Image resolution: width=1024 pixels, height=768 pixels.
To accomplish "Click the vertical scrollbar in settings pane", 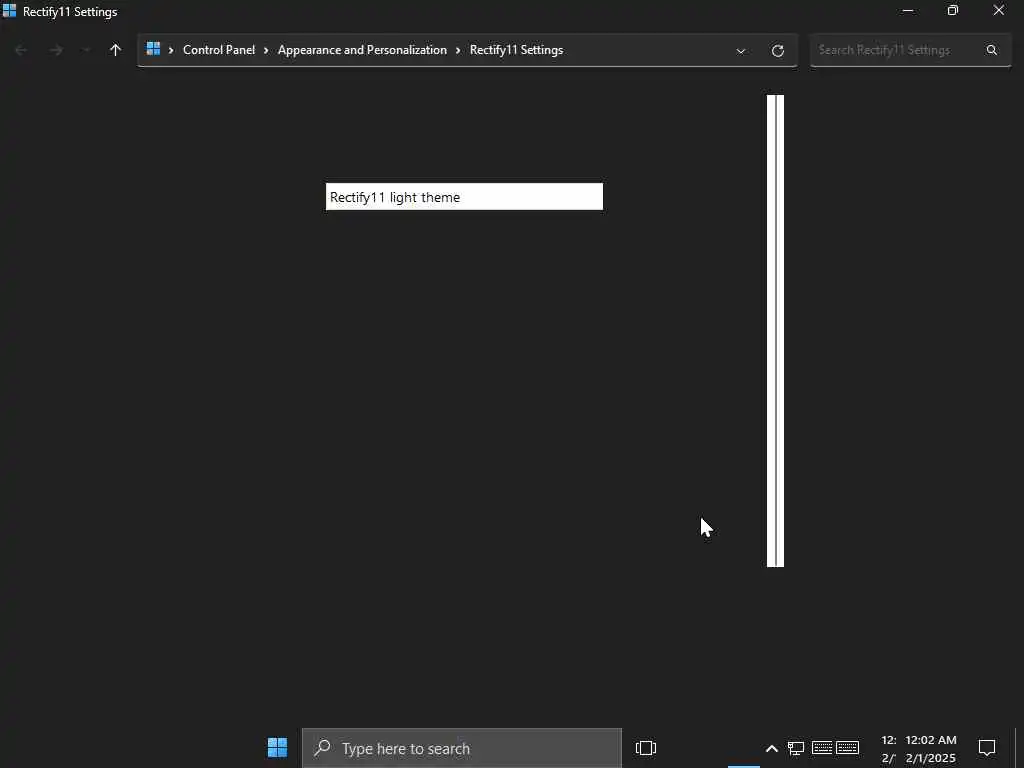I will click(775, 330).
